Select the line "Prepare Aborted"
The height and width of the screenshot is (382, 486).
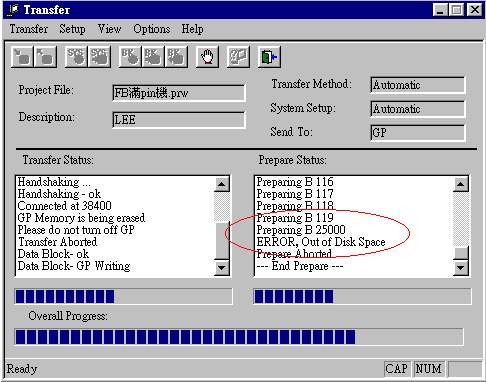(x=294, y=254)
